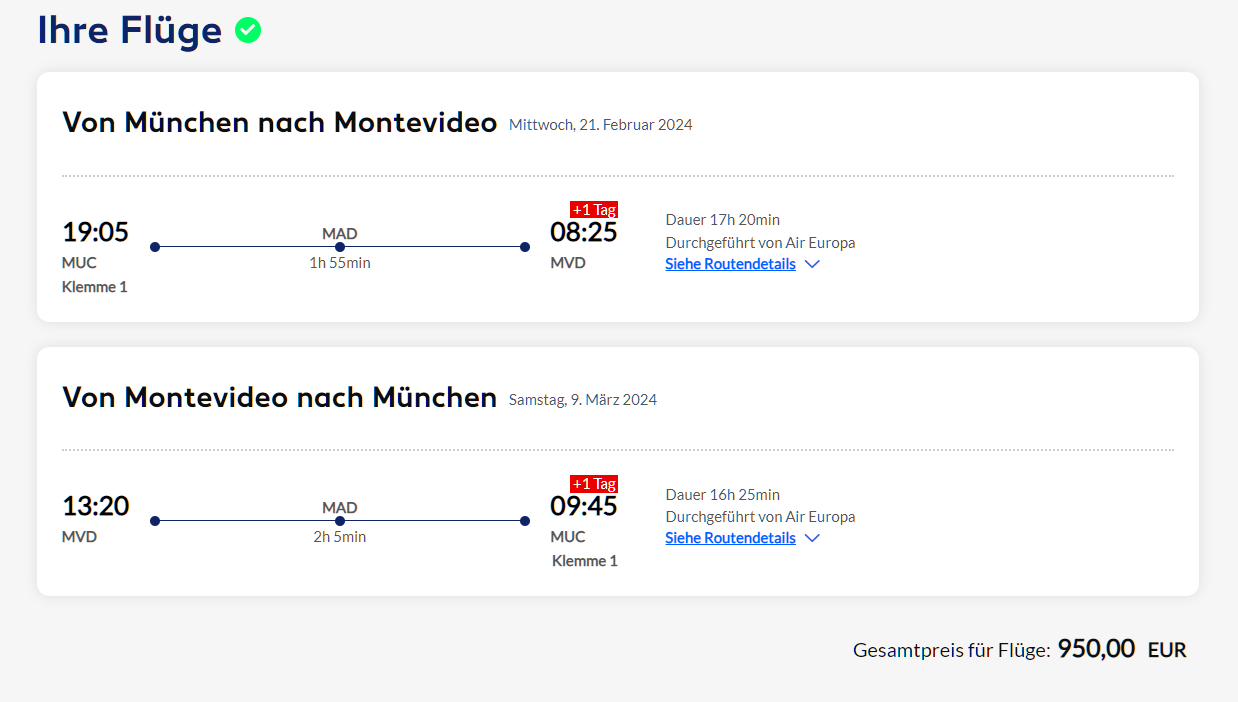Click the total price 950,00 EUR
The image size is (1238, 702).
coord(1121,649)
